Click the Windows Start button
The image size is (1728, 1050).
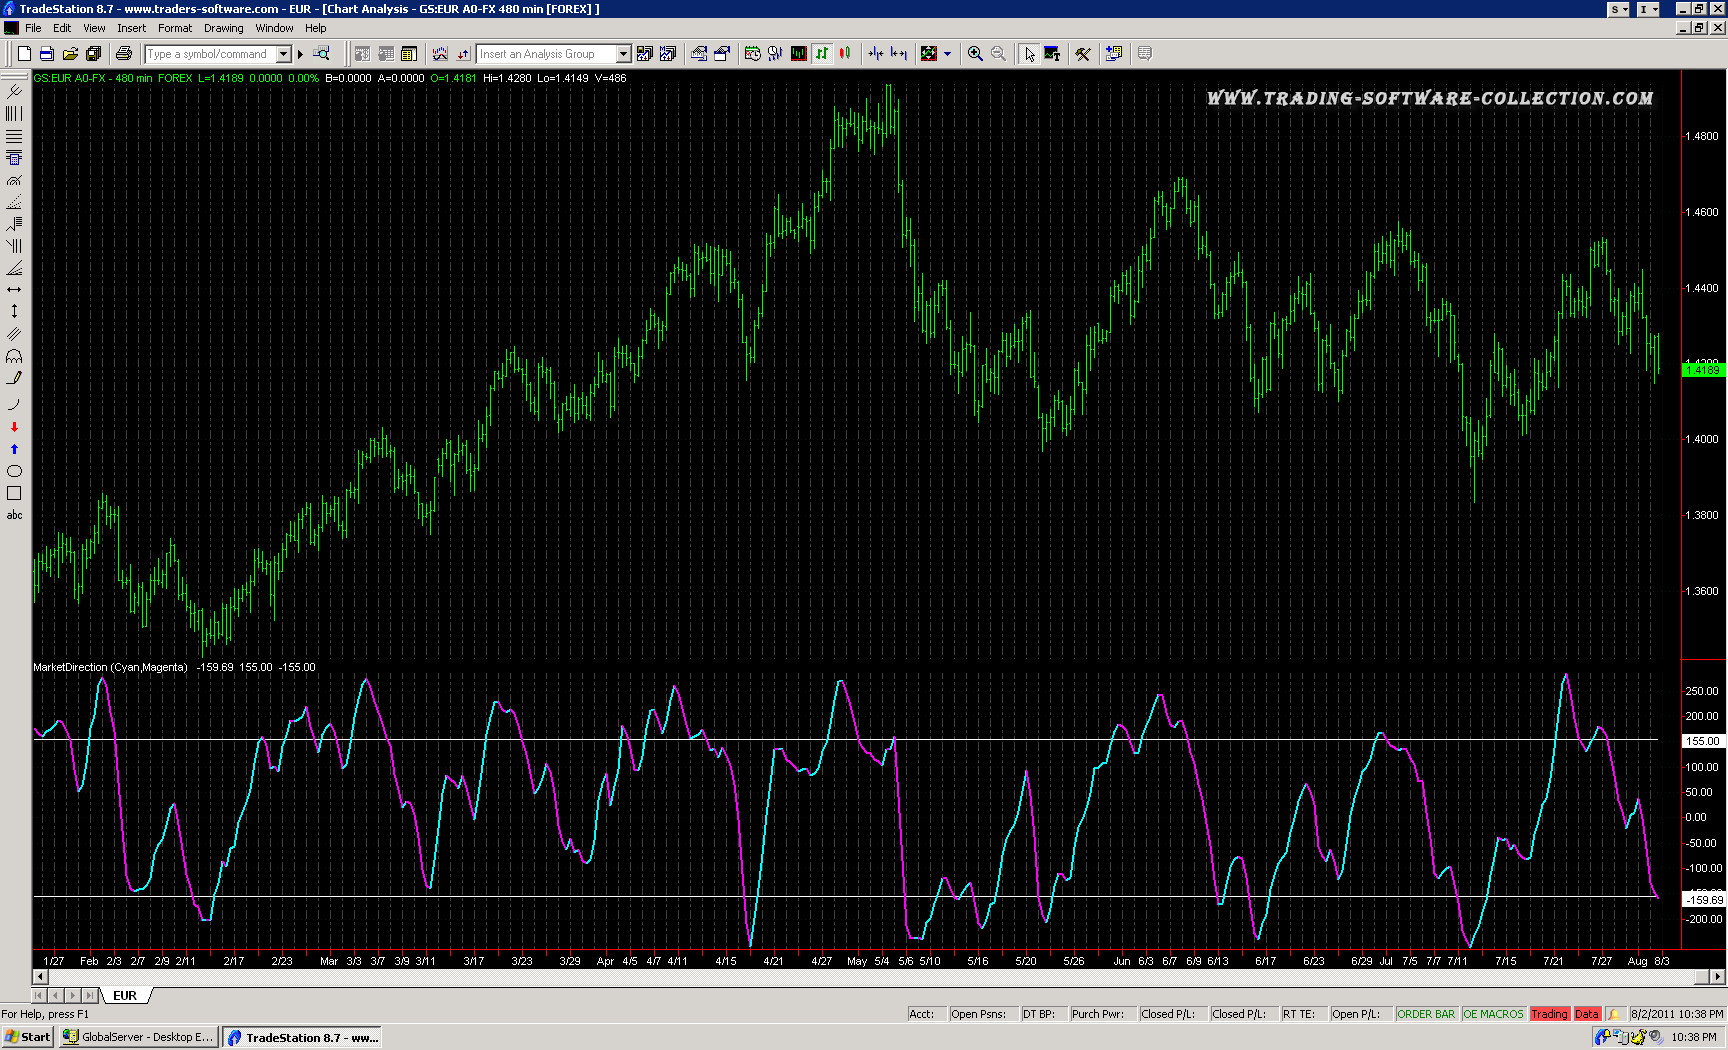(28, 1037)
